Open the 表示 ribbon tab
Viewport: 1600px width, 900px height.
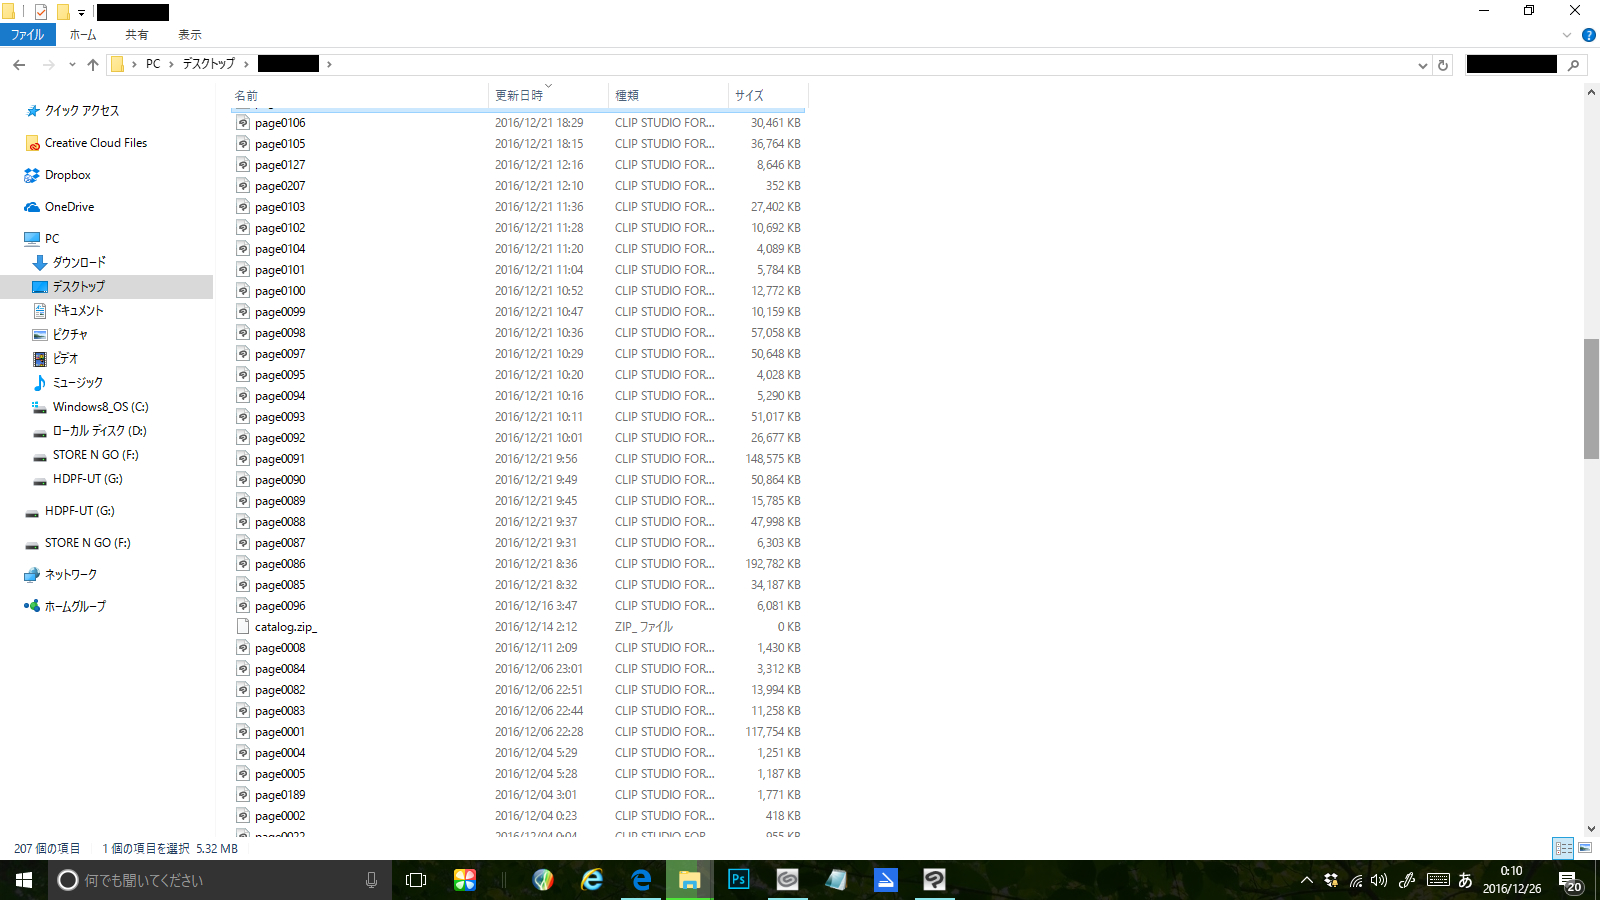pos(190,35)
